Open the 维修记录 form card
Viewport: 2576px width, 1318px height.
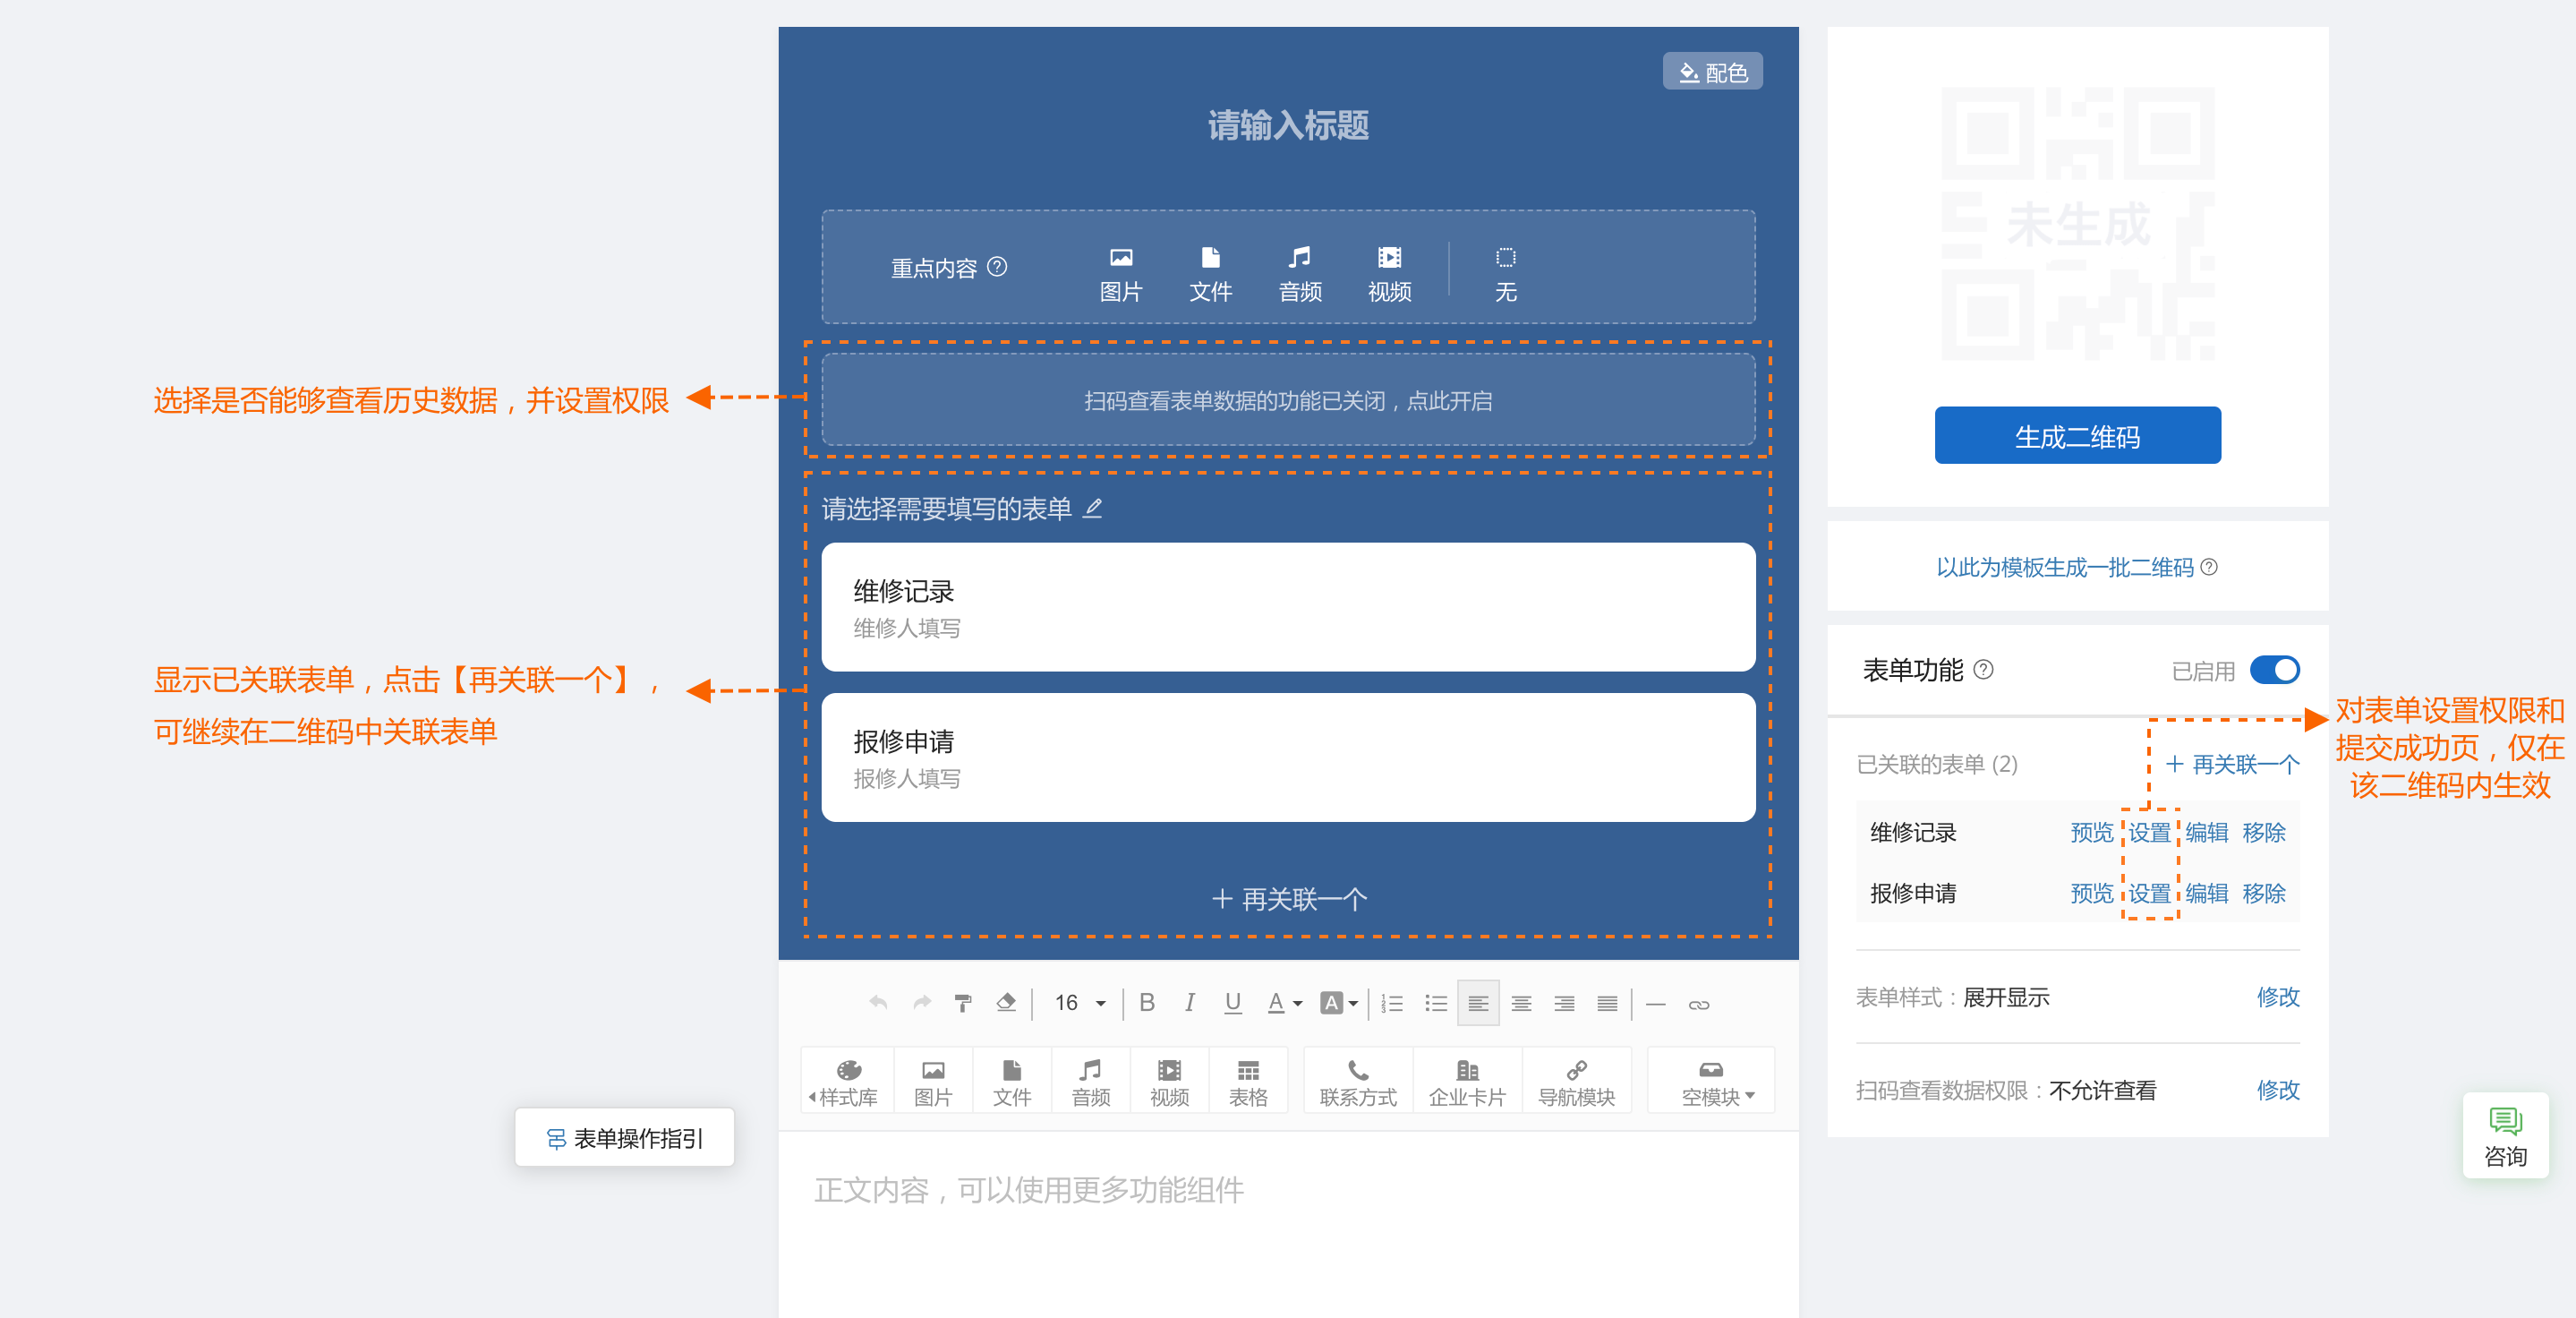pyautogui.click(x=1288, y=607)
